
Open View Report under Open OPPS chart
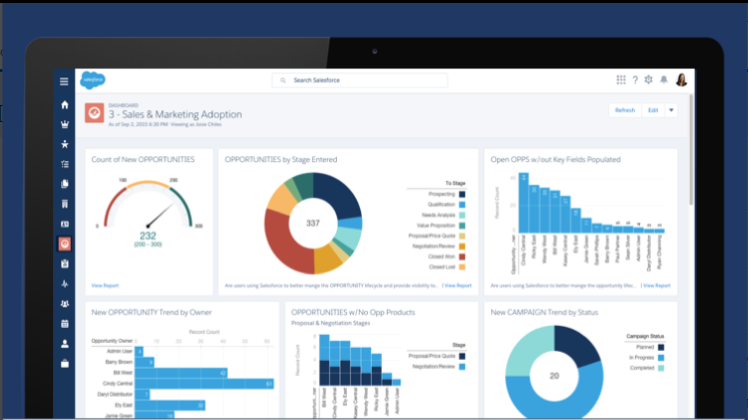coord(657,285)
